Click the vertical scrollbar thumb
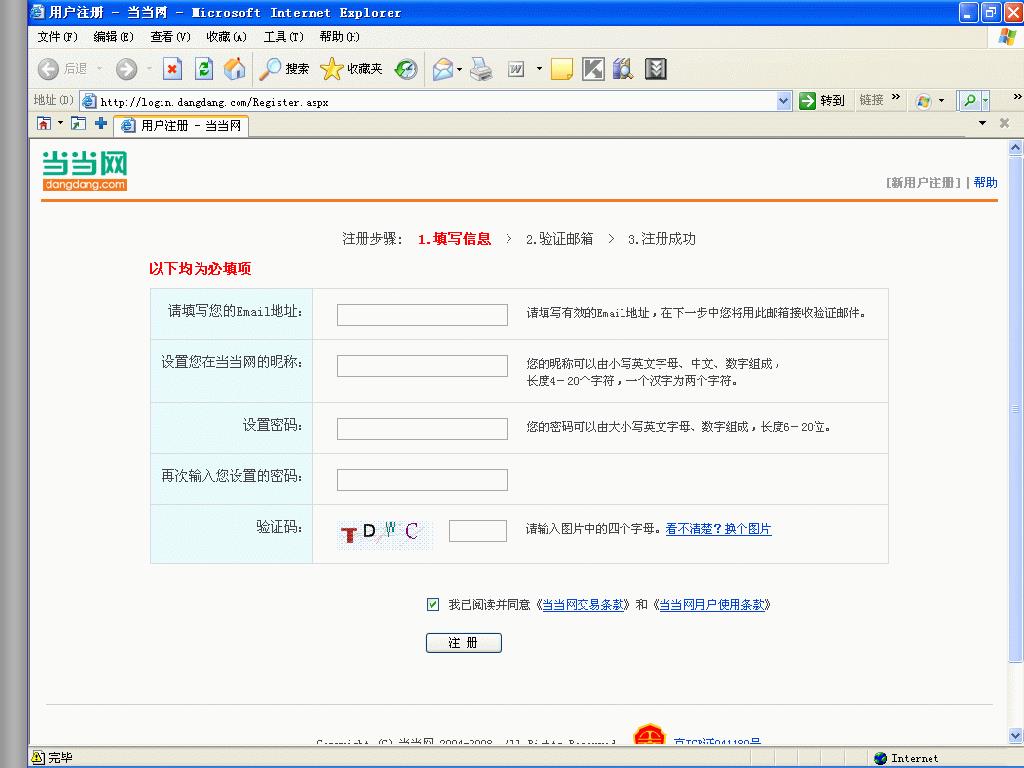The image size is (1024, 768). point(1016,408)
